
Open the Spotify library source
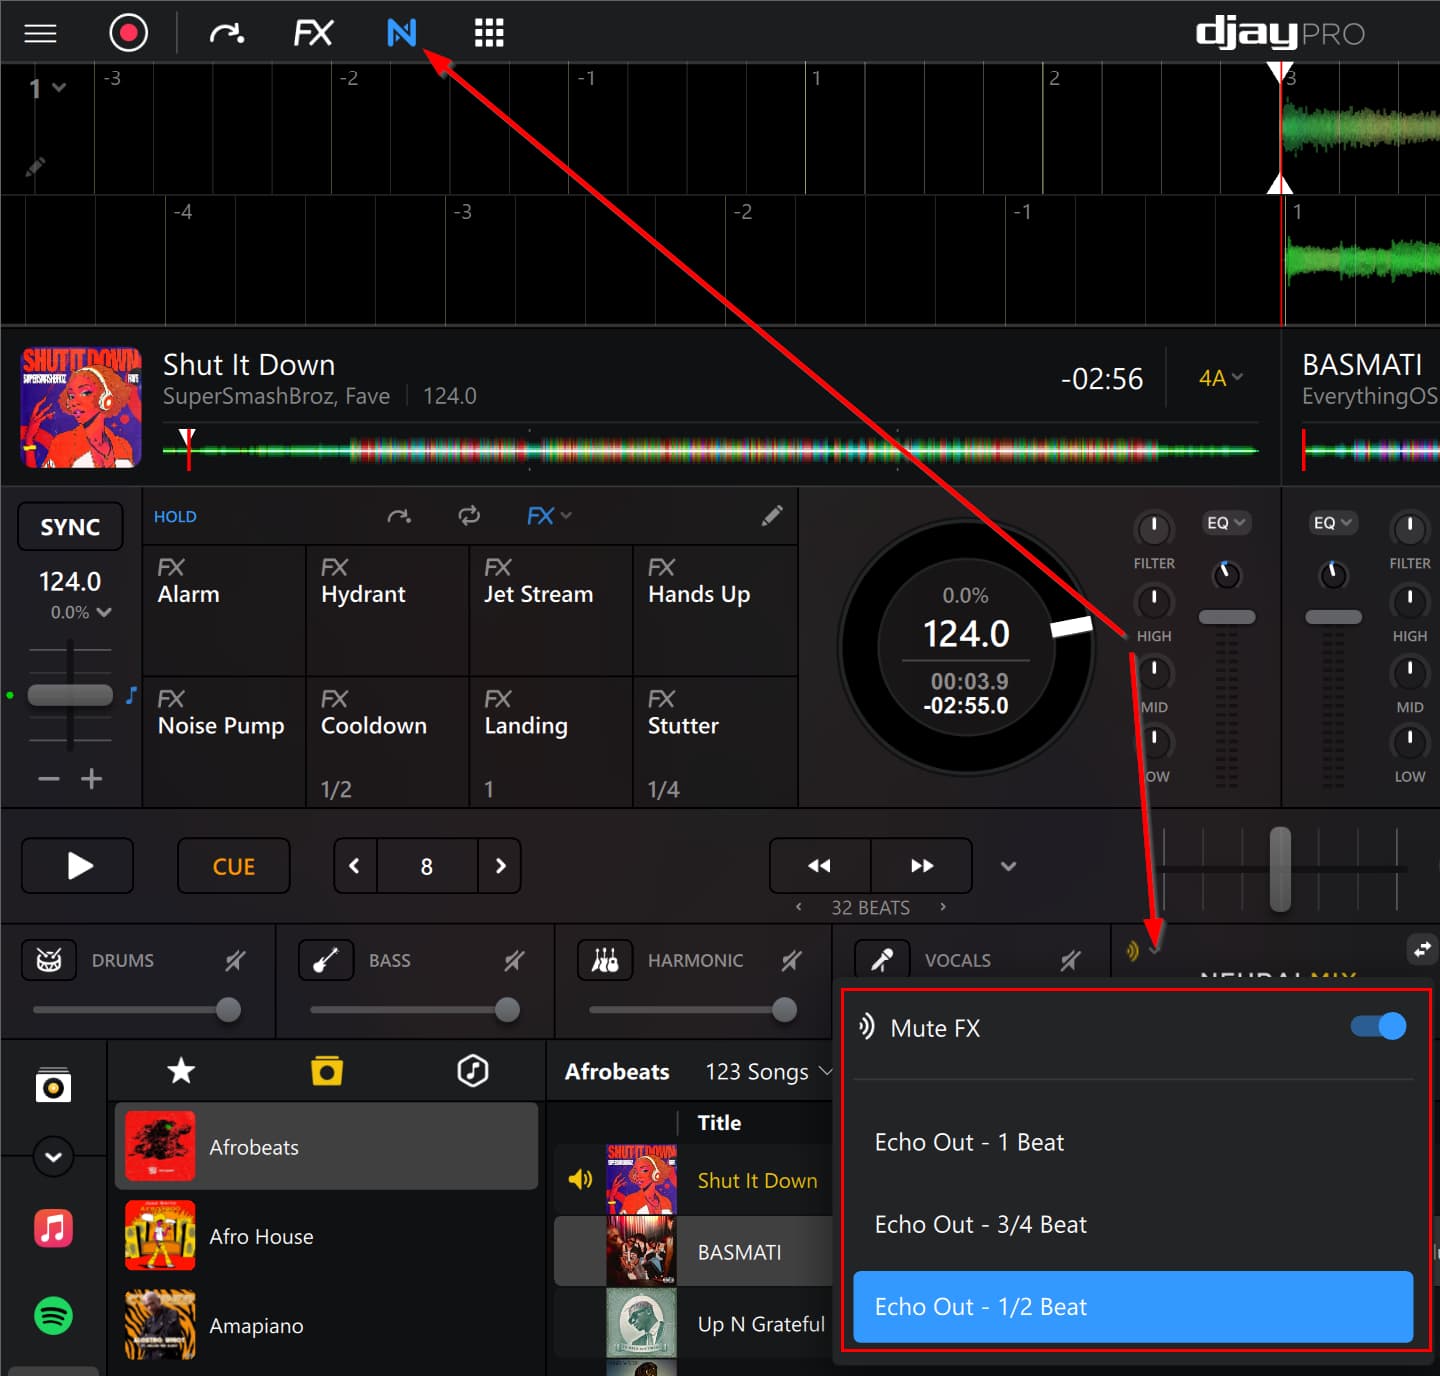pyautogui.click(x=53, y=1315)
